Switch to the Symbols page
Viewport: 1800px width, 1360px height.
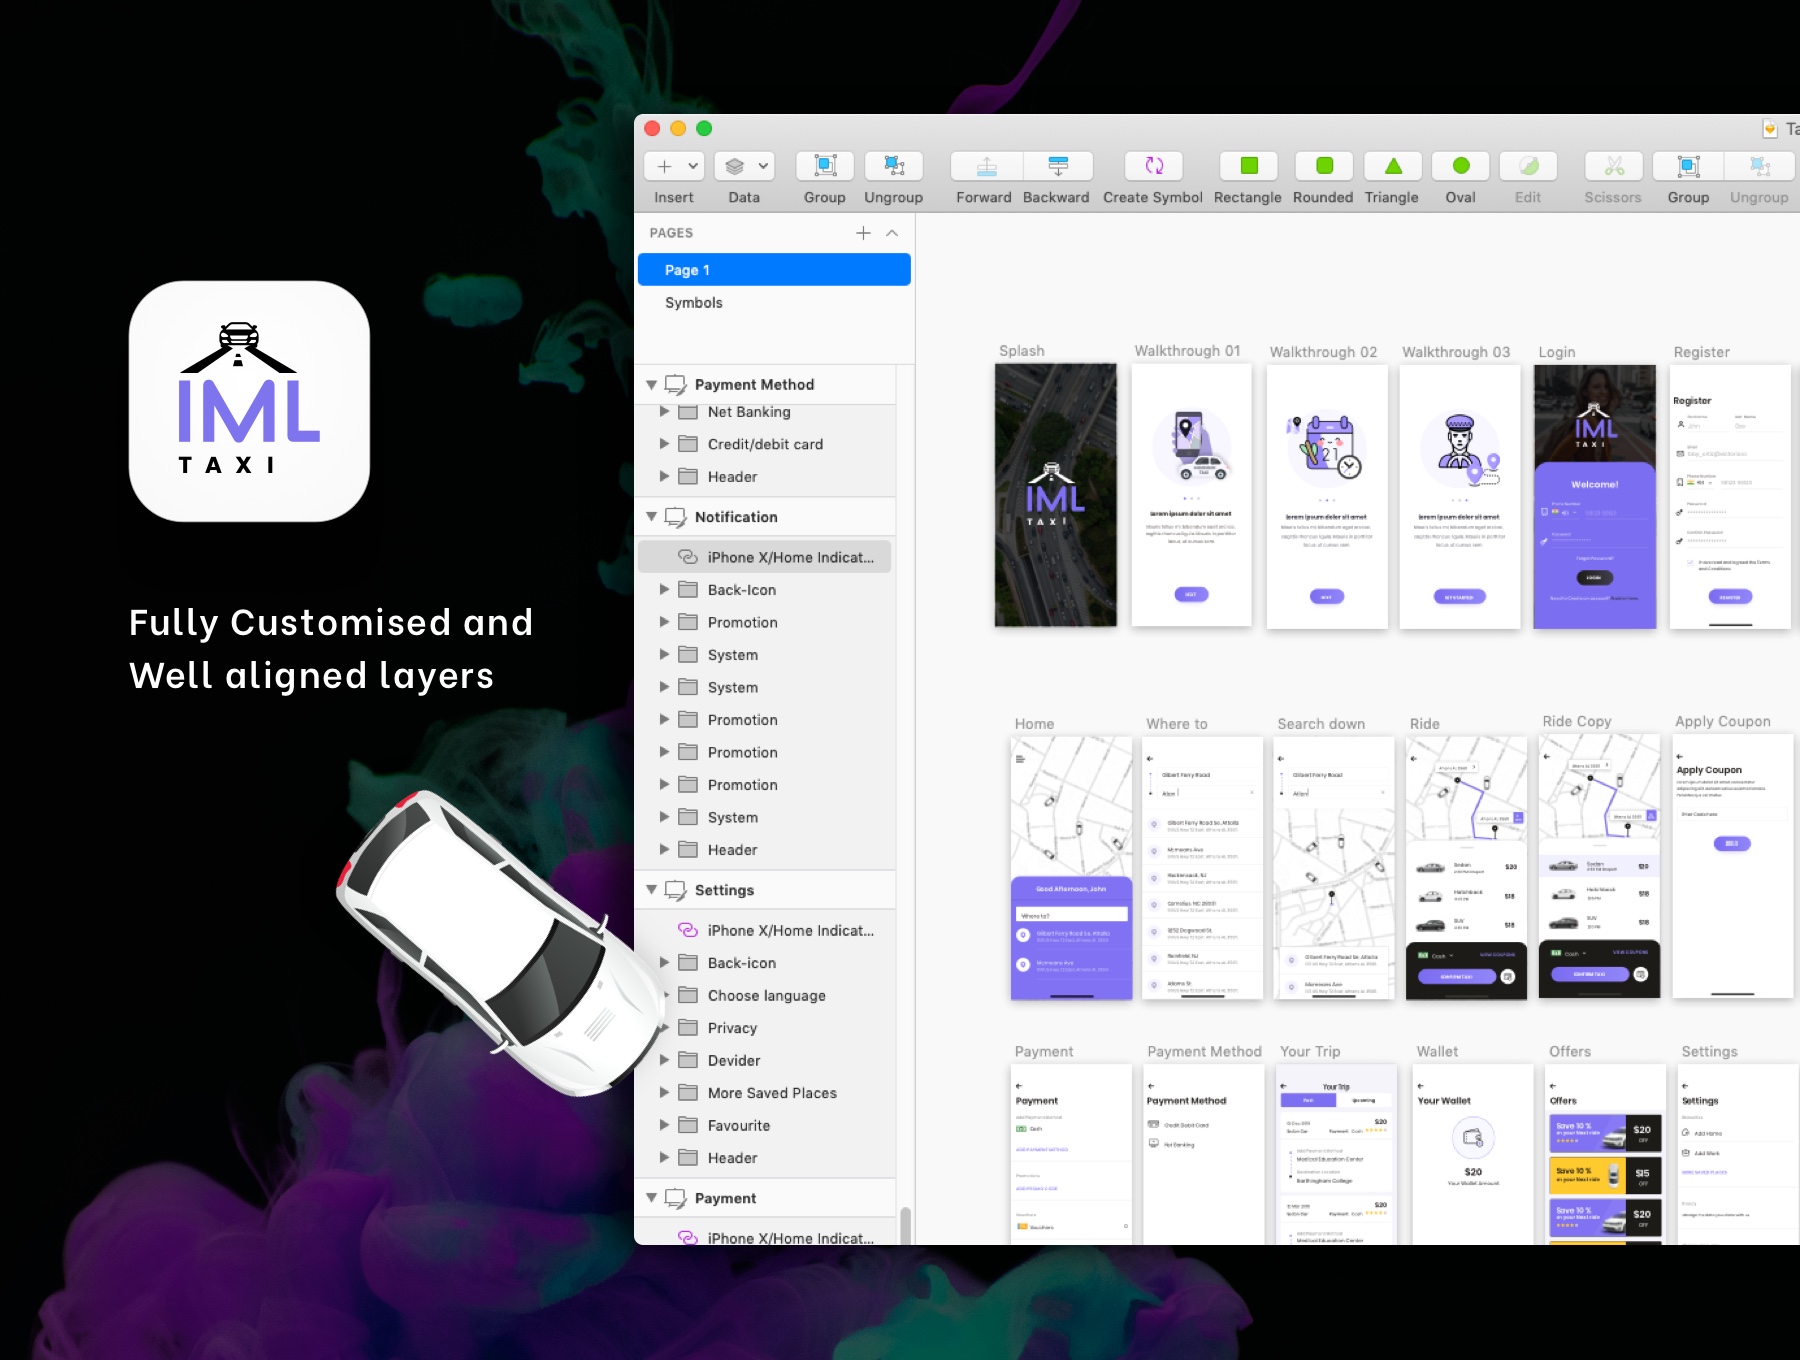pyautogui.click(x=693, y=303)
